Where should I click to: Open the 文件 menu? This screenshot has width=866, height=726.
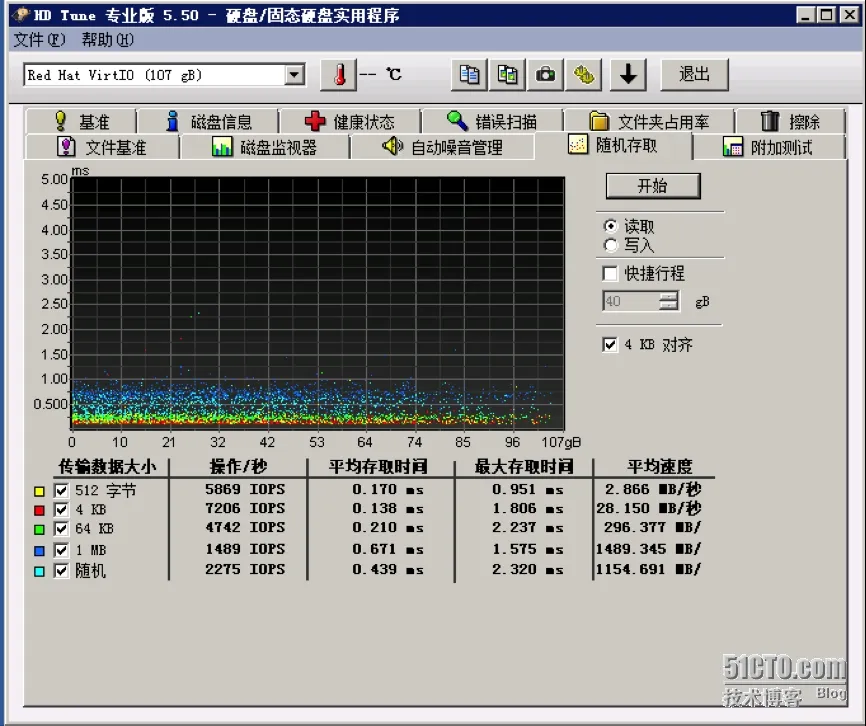click(x=39, y=40)
